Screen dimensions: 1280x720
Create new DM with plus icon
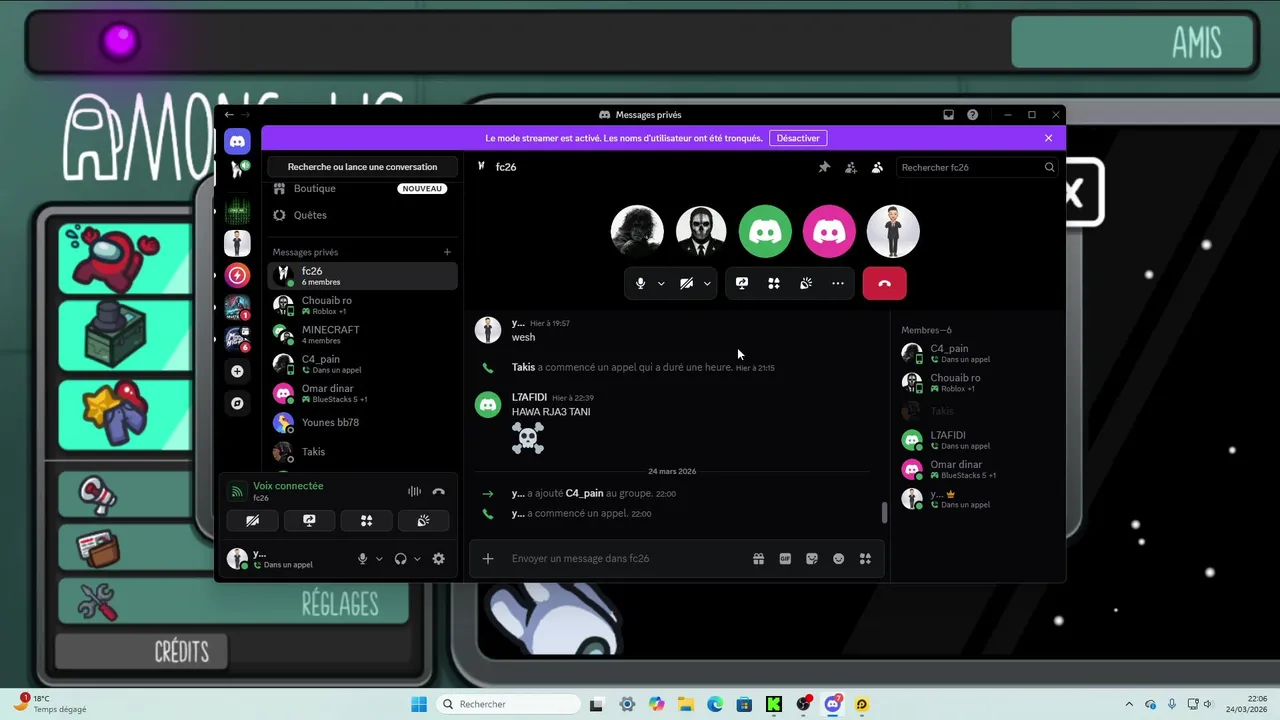[x=447, y=252]
